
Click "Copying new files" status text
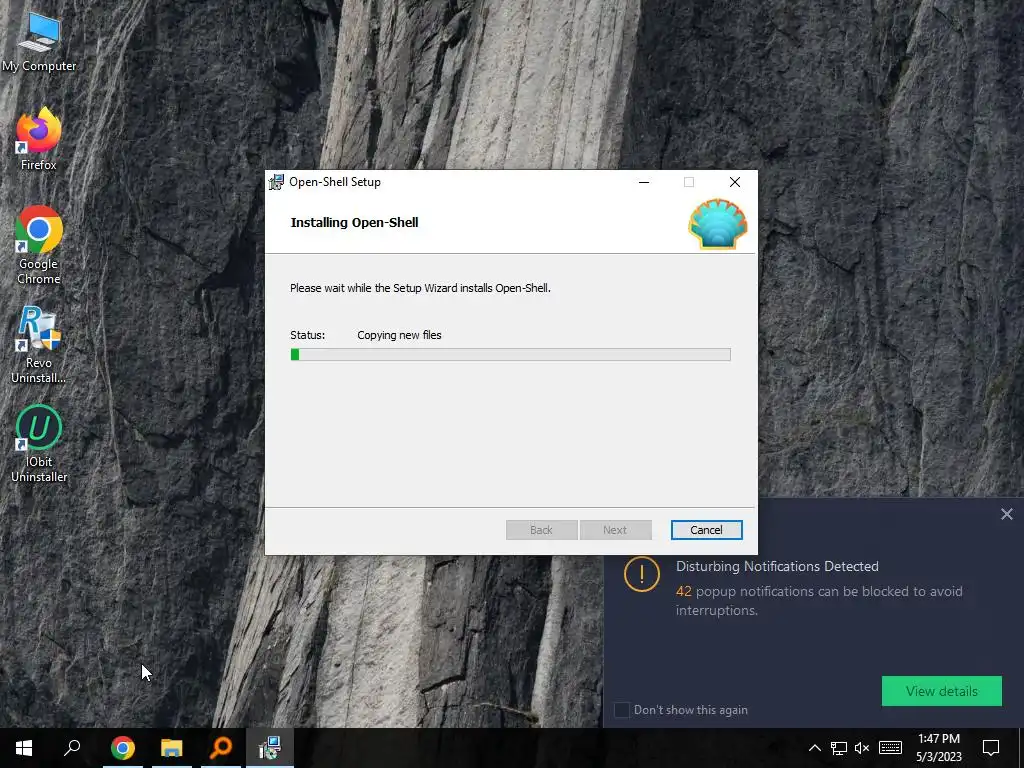(x=399, y=335)
